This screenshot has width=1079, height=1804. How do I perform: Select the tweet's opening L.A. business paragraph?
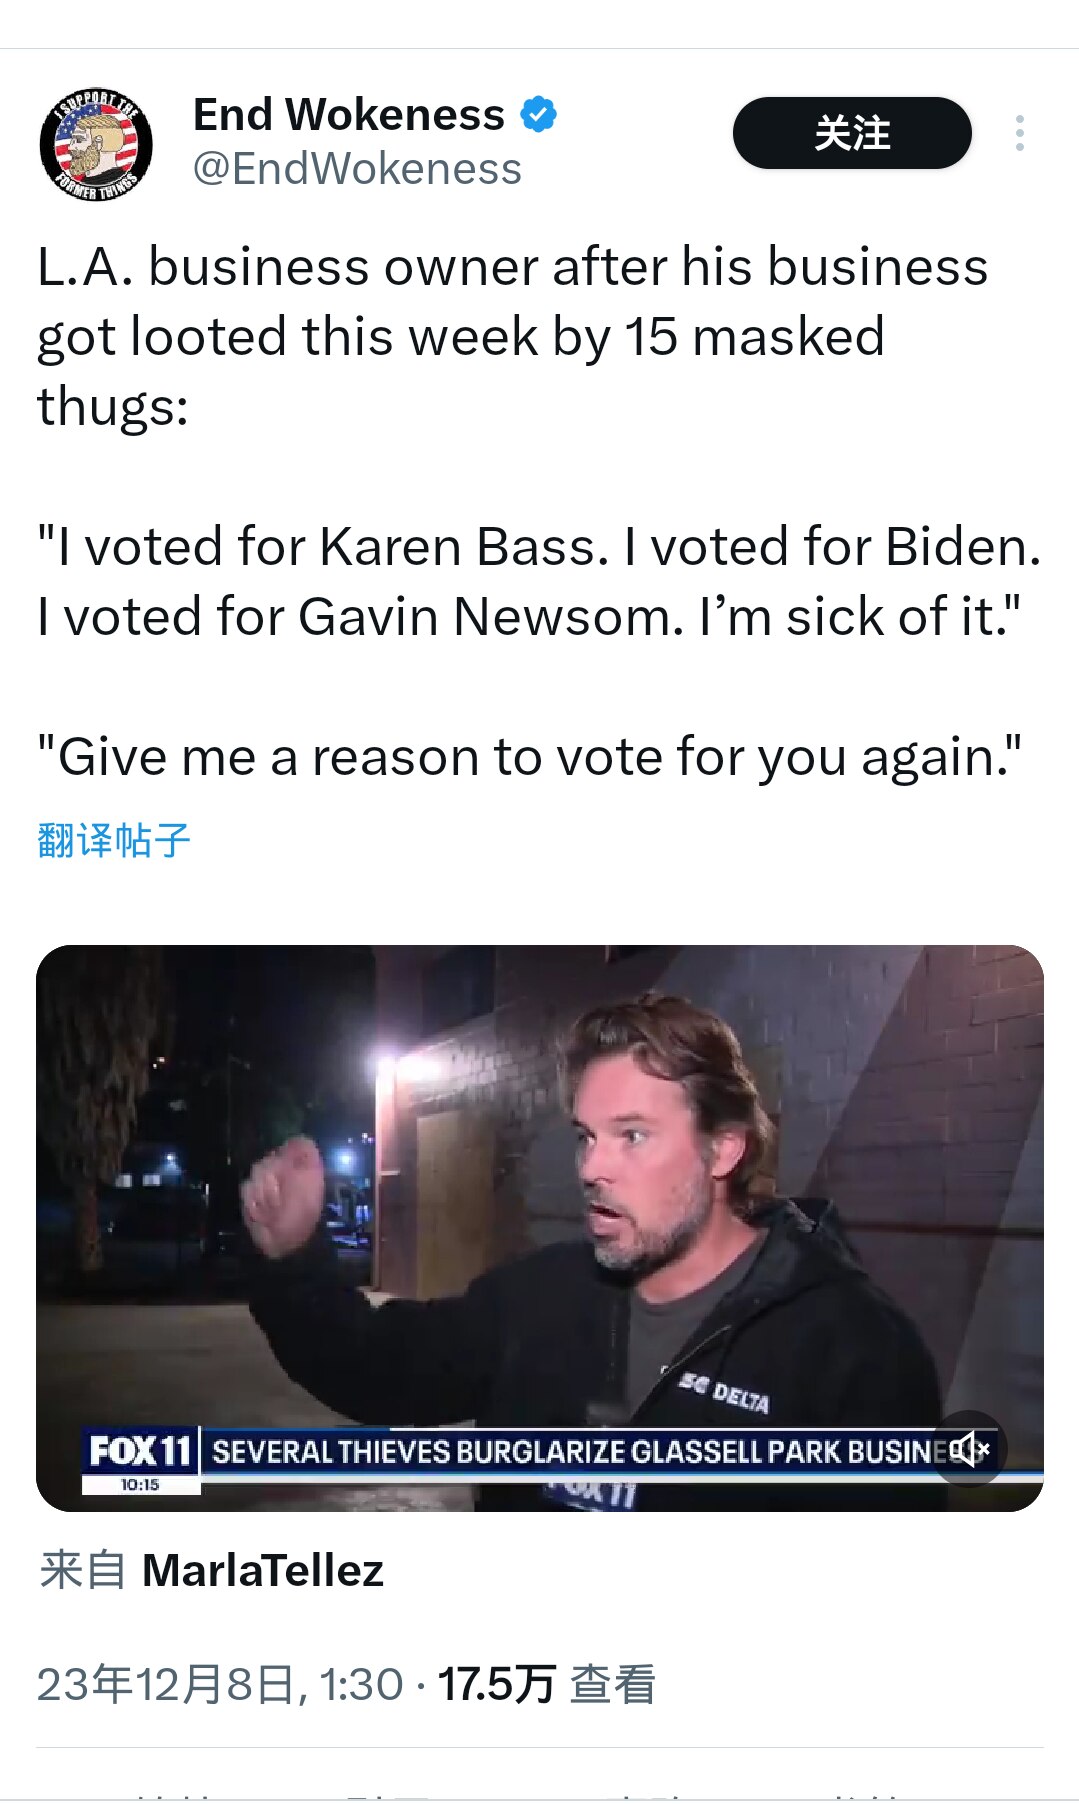point(513,336)
